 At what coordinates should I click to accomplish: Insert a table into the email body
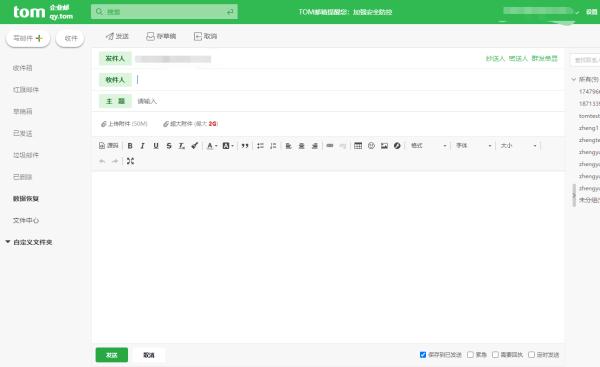pyautogui.click(x=358, y=145)
